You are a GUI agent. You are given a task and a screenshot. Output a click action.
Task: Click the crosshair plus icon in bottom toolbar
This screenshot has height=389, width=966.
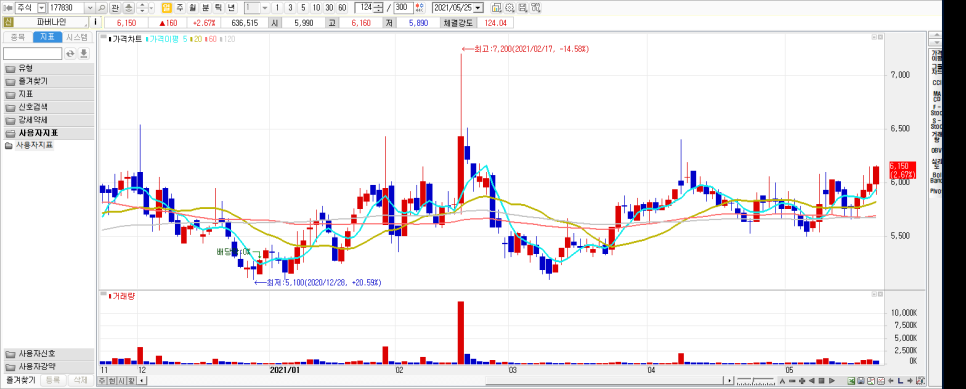pos(802,380)
